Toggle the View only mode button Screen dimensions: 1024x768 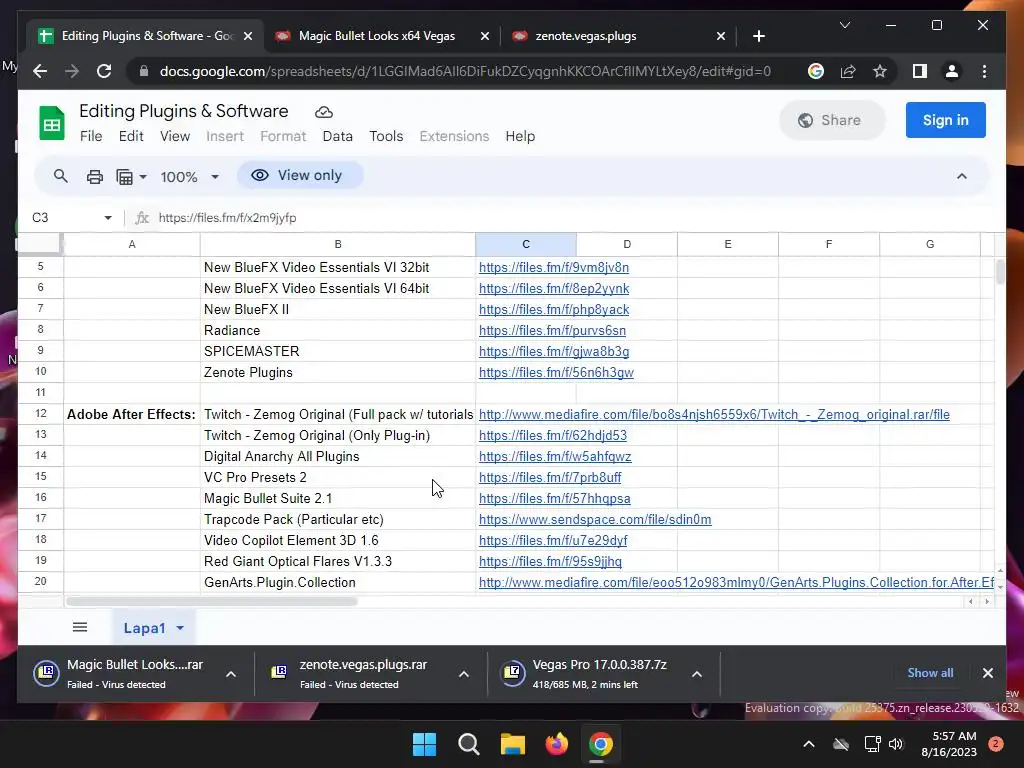(299, 176)
